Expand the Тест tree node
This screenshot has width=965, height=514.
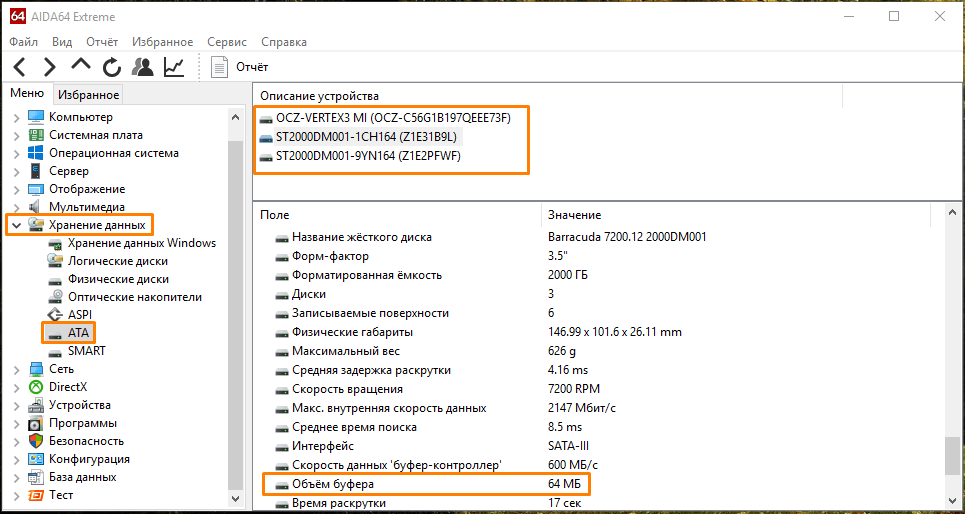click(16, 496)
